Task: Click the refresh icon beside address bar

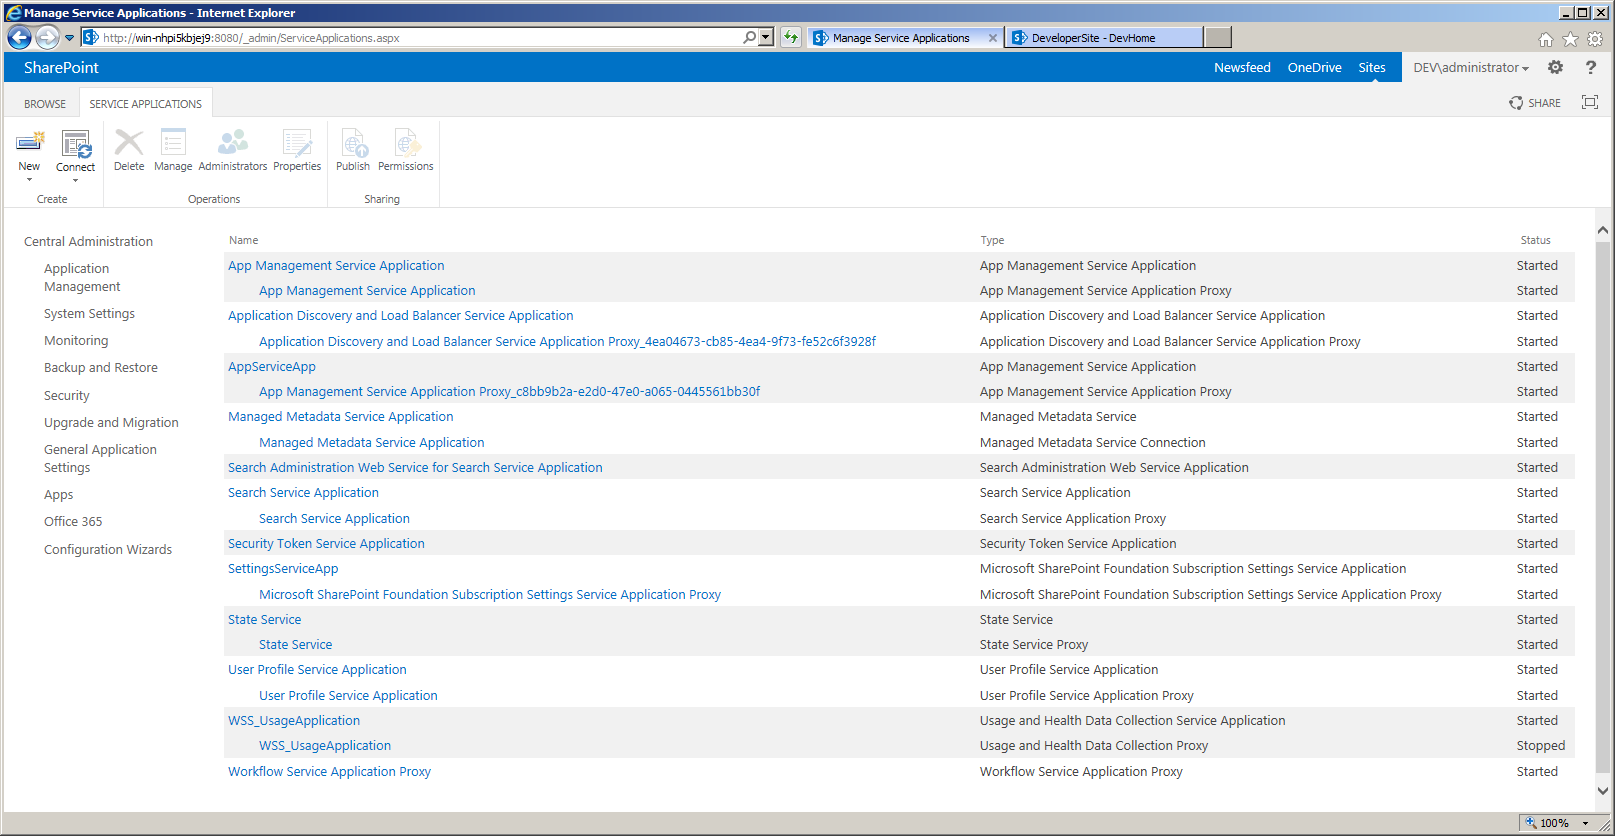Action: [791, 37]
